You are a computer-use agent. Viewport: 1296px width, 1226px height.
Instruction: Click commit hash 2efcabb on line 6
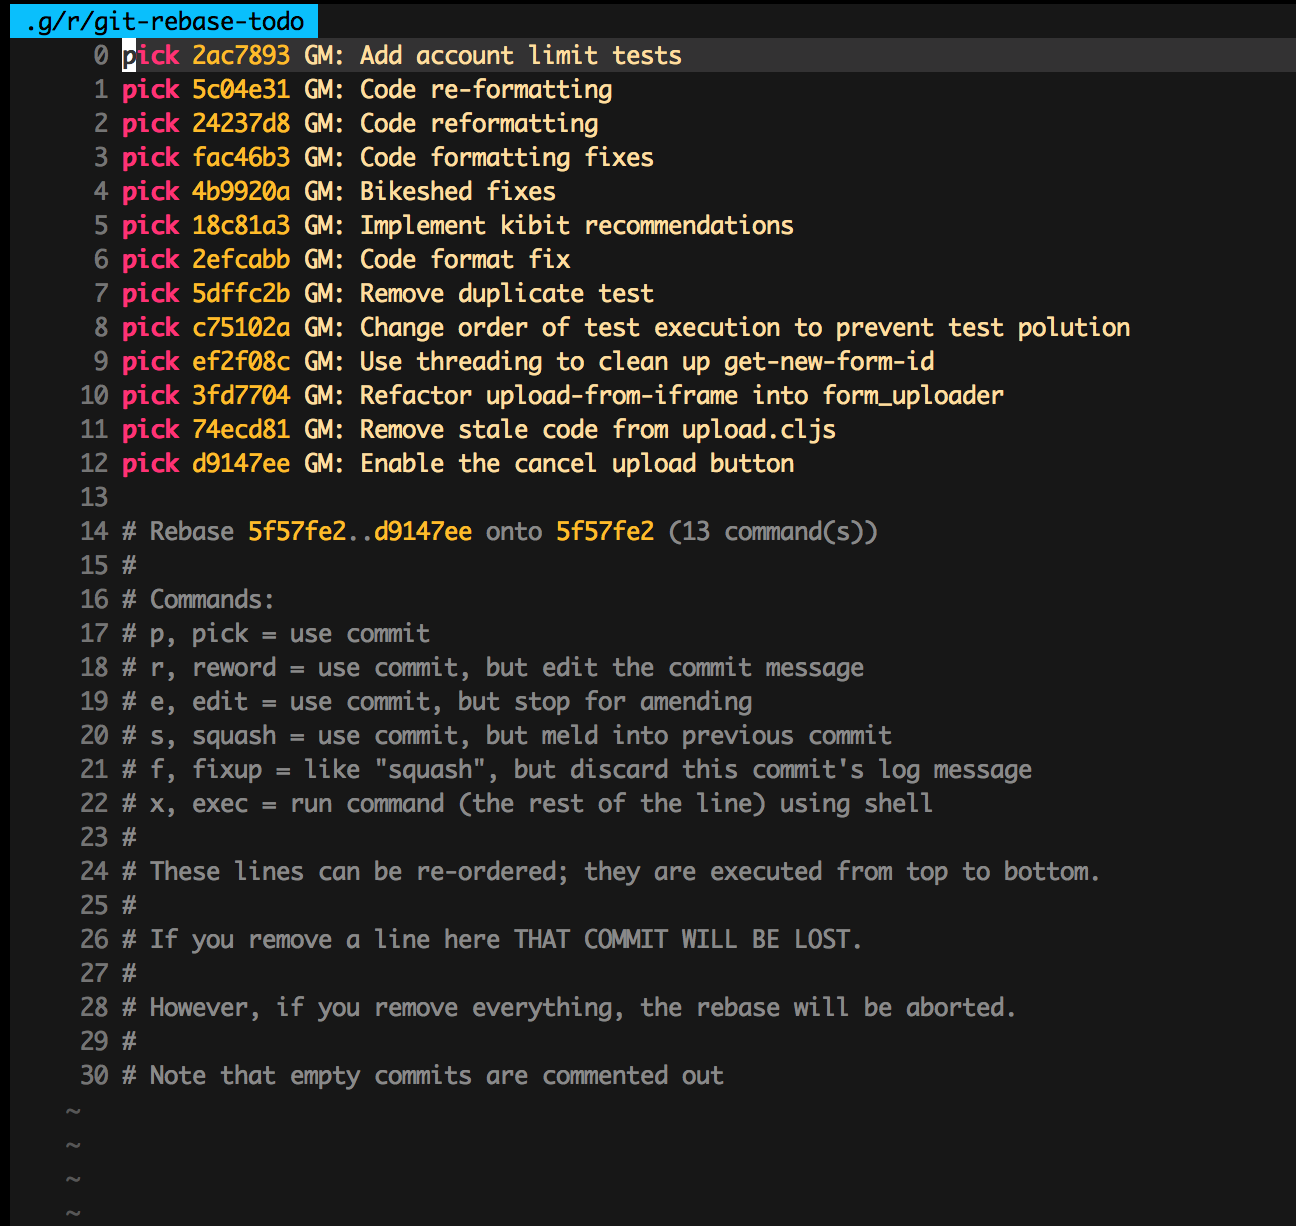point(240,260)
